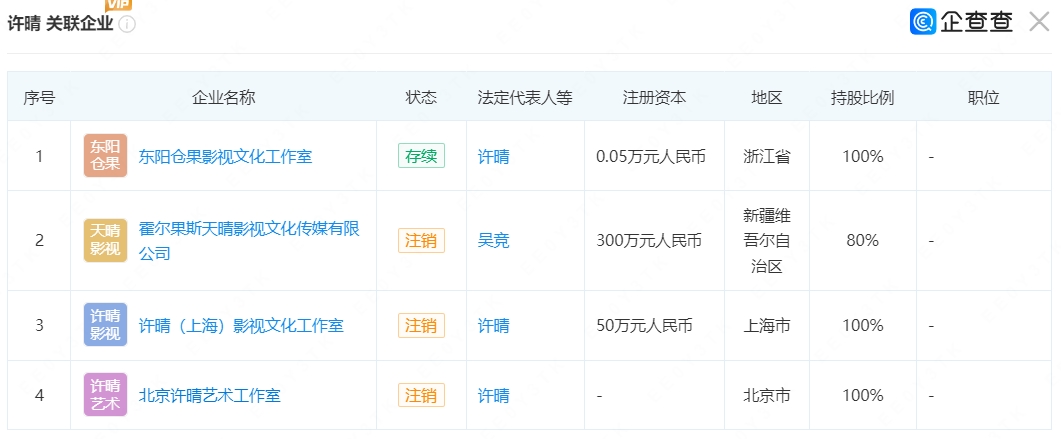Click 100% shareholding in 东阳仓果 row
1061x439 pixels.
863,157
